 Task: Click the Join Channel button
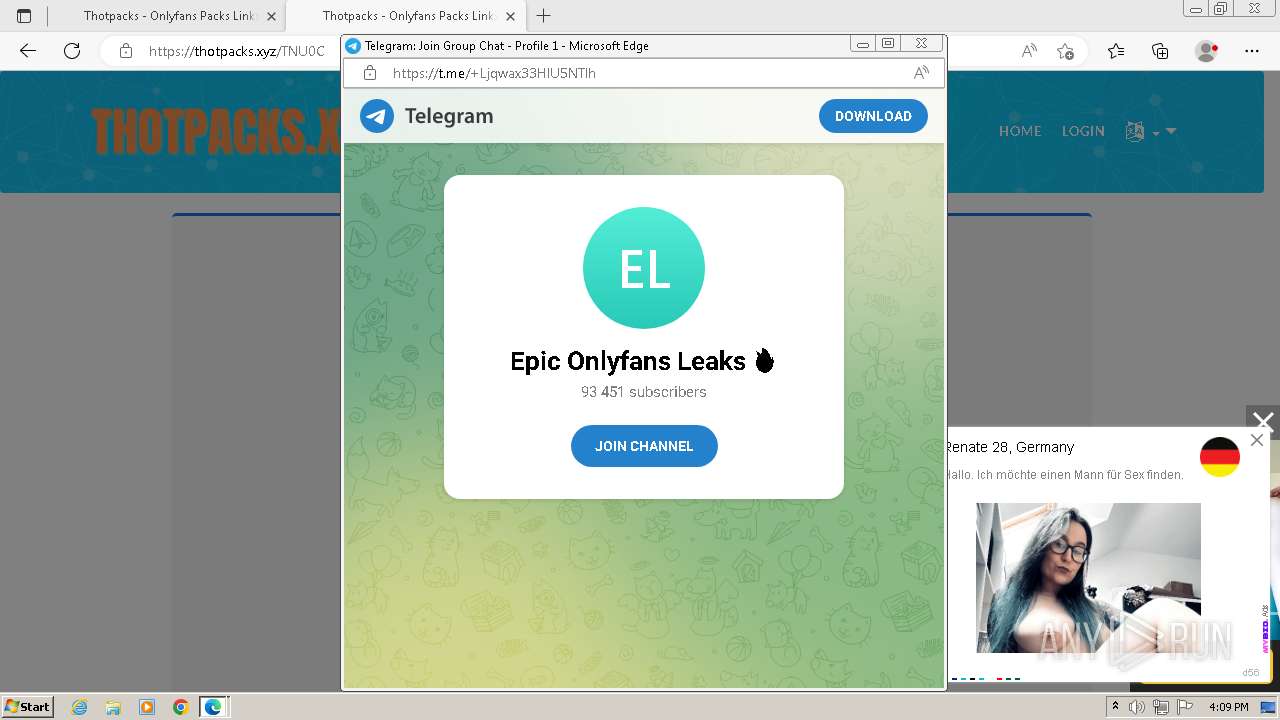(x=644, y=446)
